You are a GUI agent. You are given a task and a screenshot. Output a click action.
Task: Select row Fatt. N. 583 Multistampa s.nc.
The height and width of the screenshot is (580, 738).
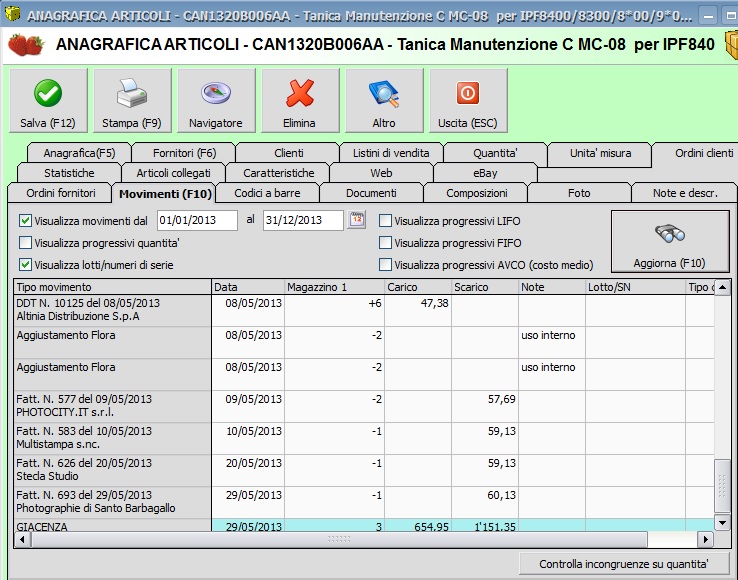pos(364,438)
